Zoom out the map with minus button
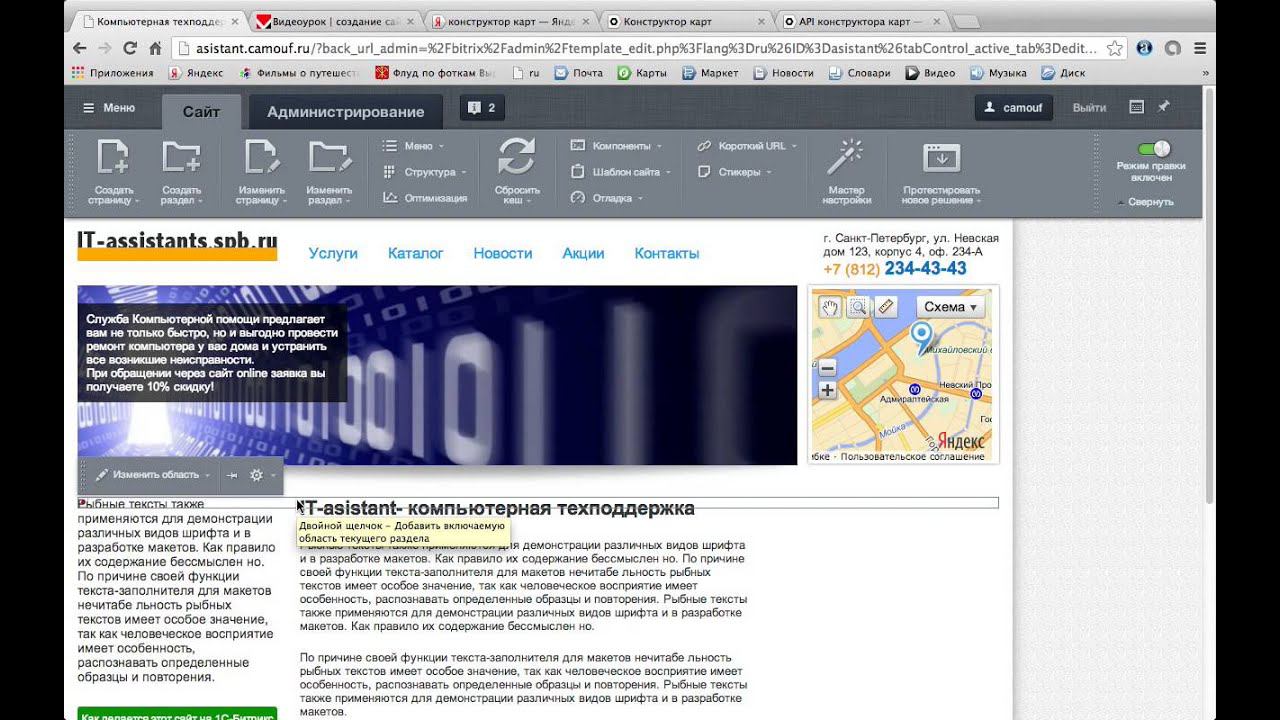This screenshot has height=720, width=1280. (x=827, y=368)
